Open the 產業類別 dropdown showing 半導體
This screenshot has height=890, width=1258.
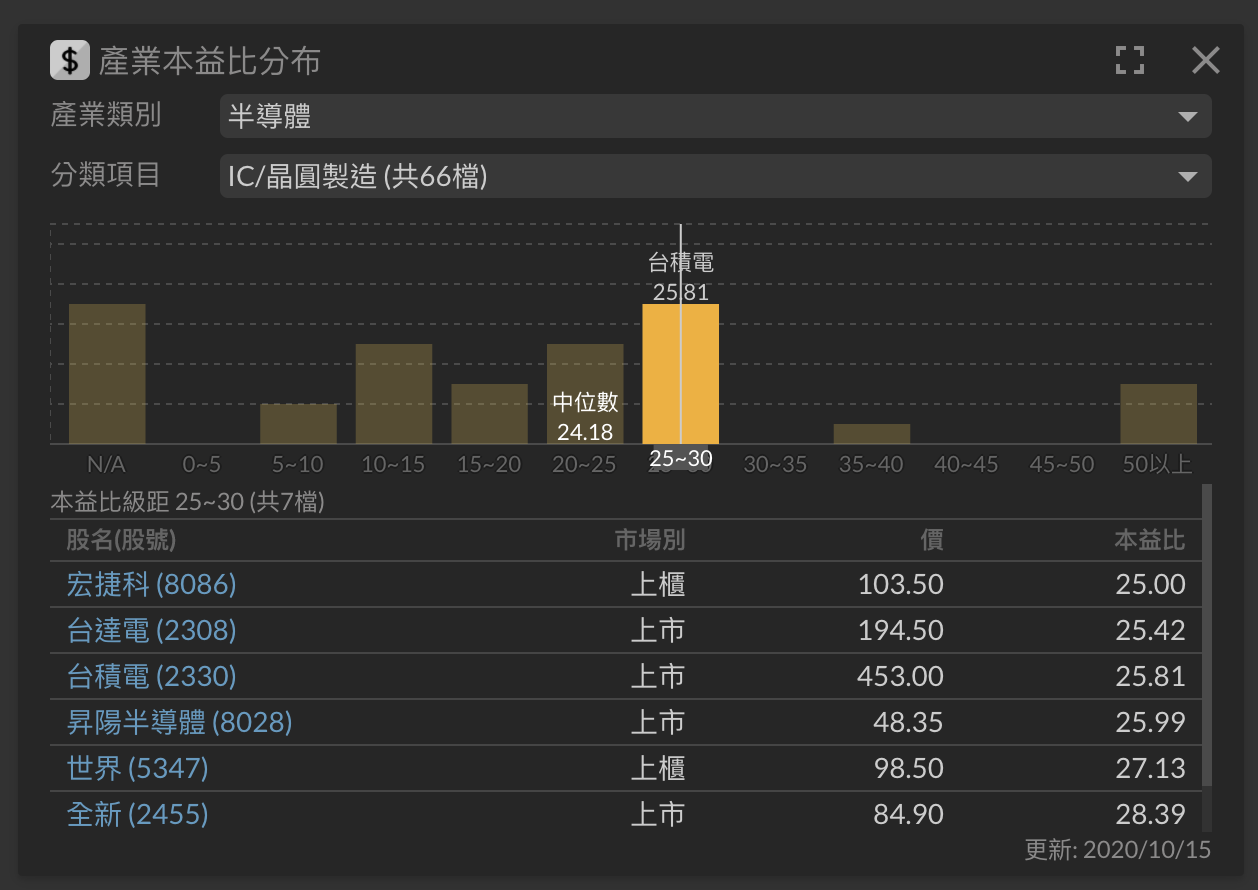[x=714, y=116]
